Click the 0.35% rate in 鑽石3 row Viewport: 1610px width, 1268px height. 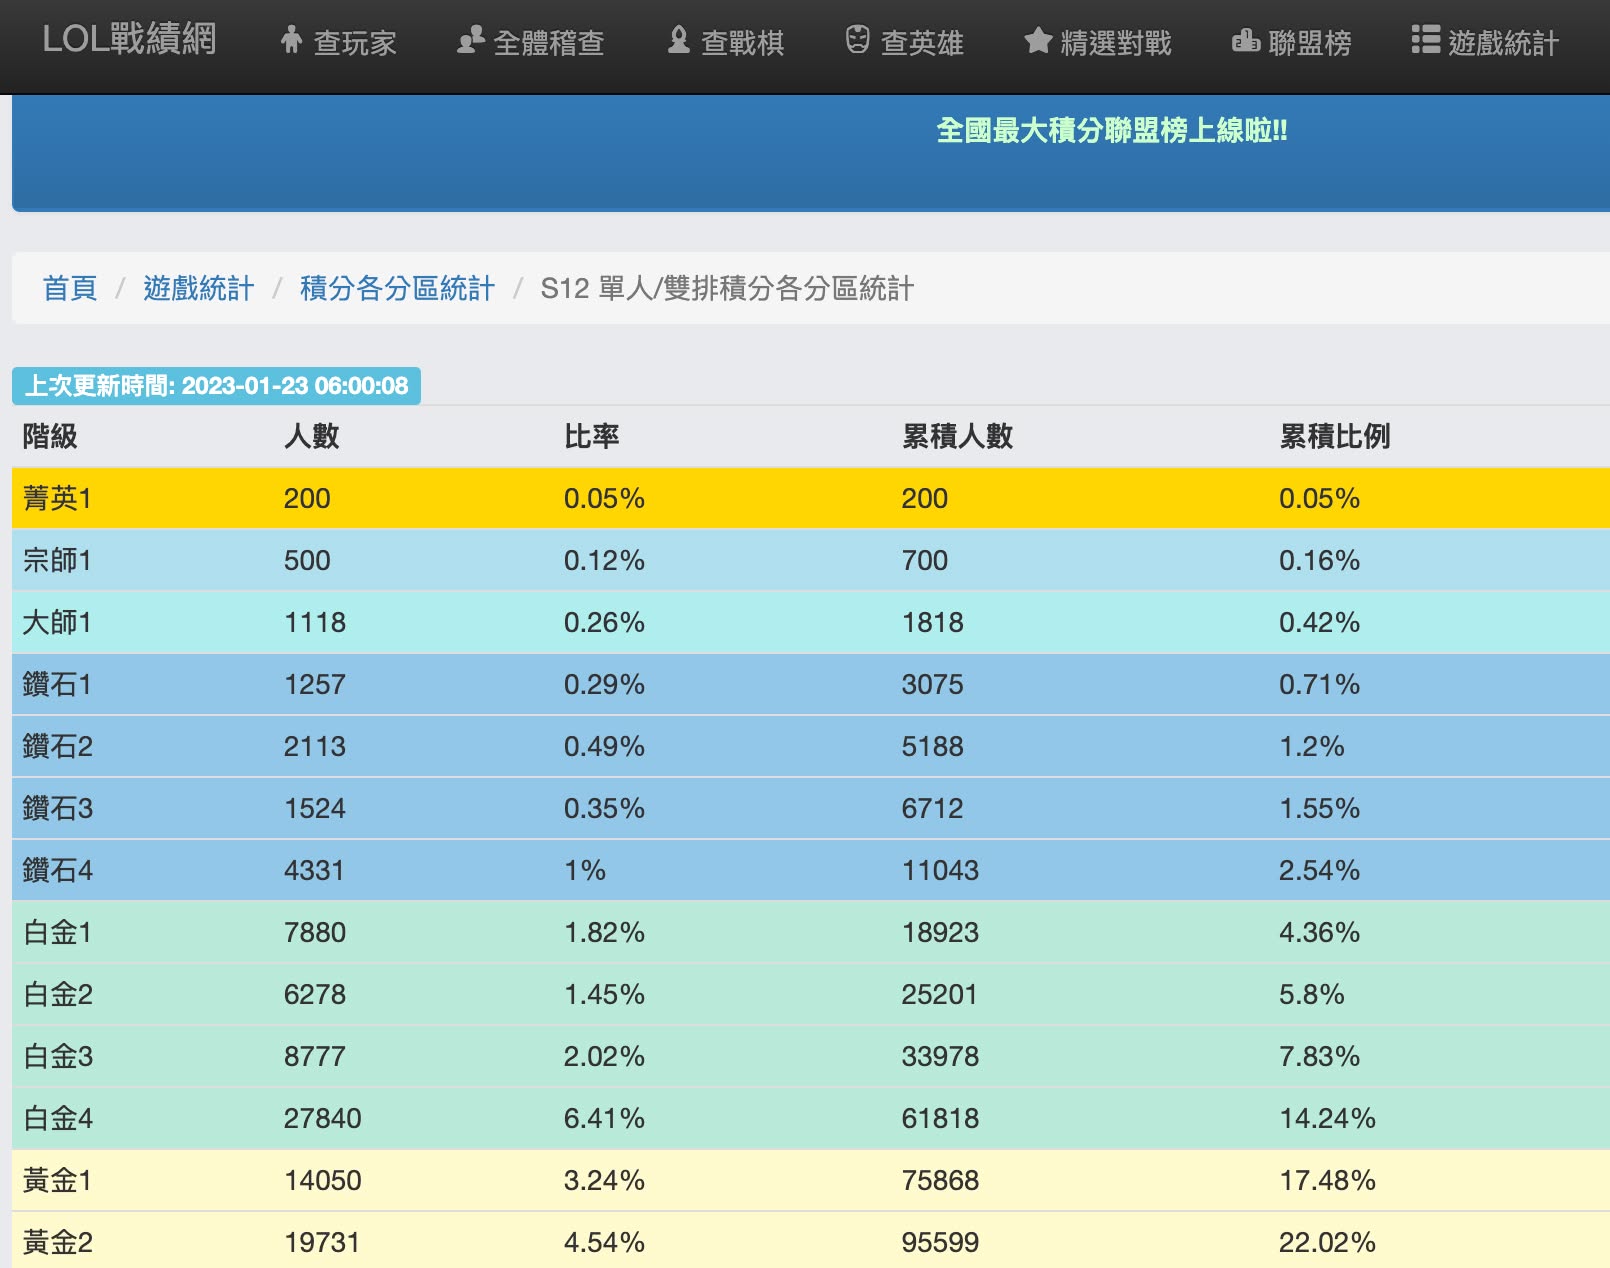pos(604,808)
